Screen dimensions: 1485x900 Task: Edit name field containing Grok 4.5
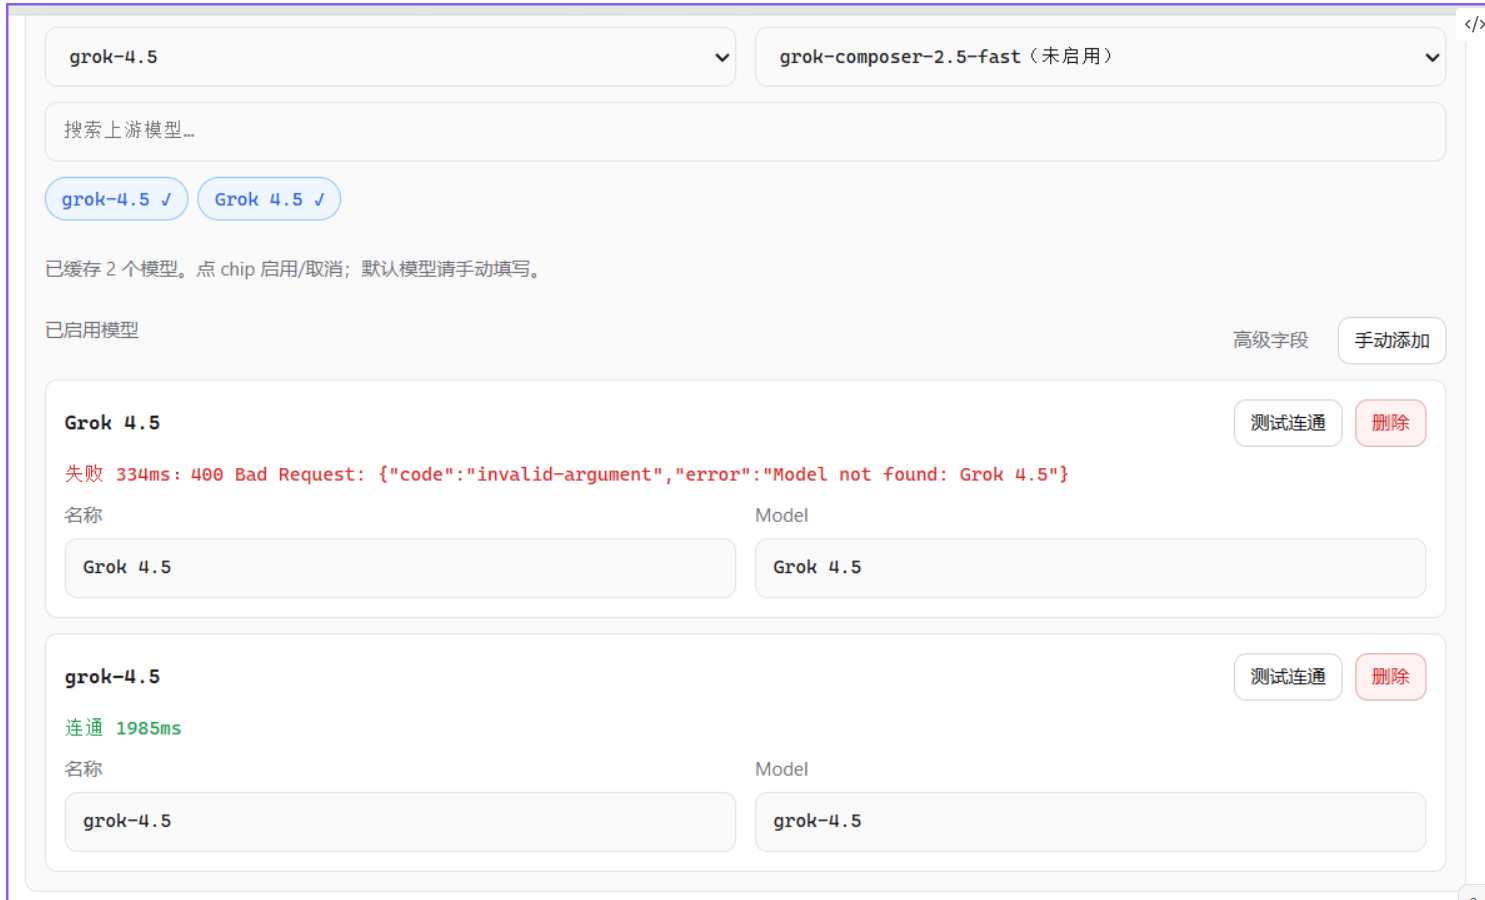click(400, 568)
